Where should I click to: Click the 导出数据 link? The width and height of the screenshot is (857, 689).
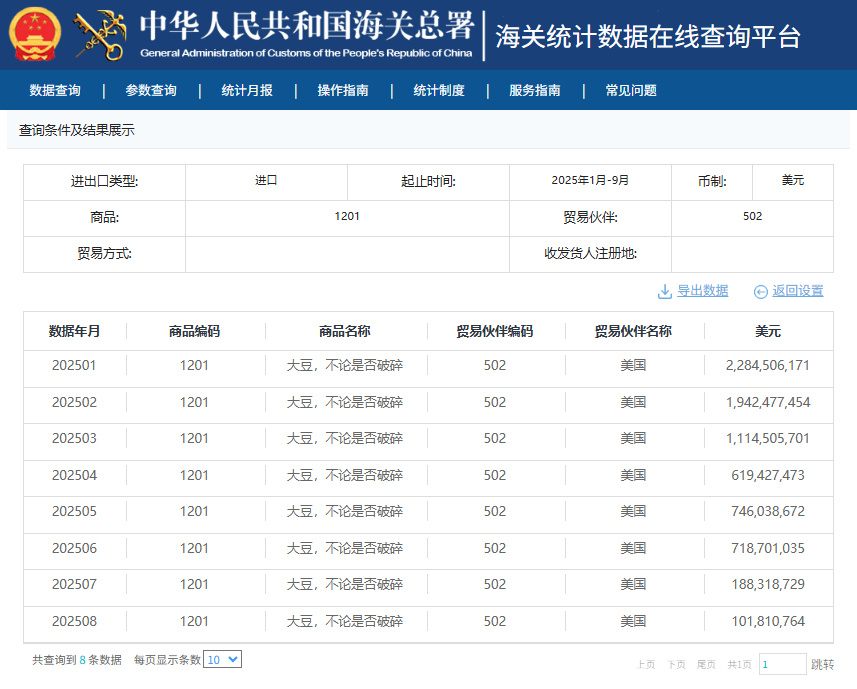click(702, 291)
